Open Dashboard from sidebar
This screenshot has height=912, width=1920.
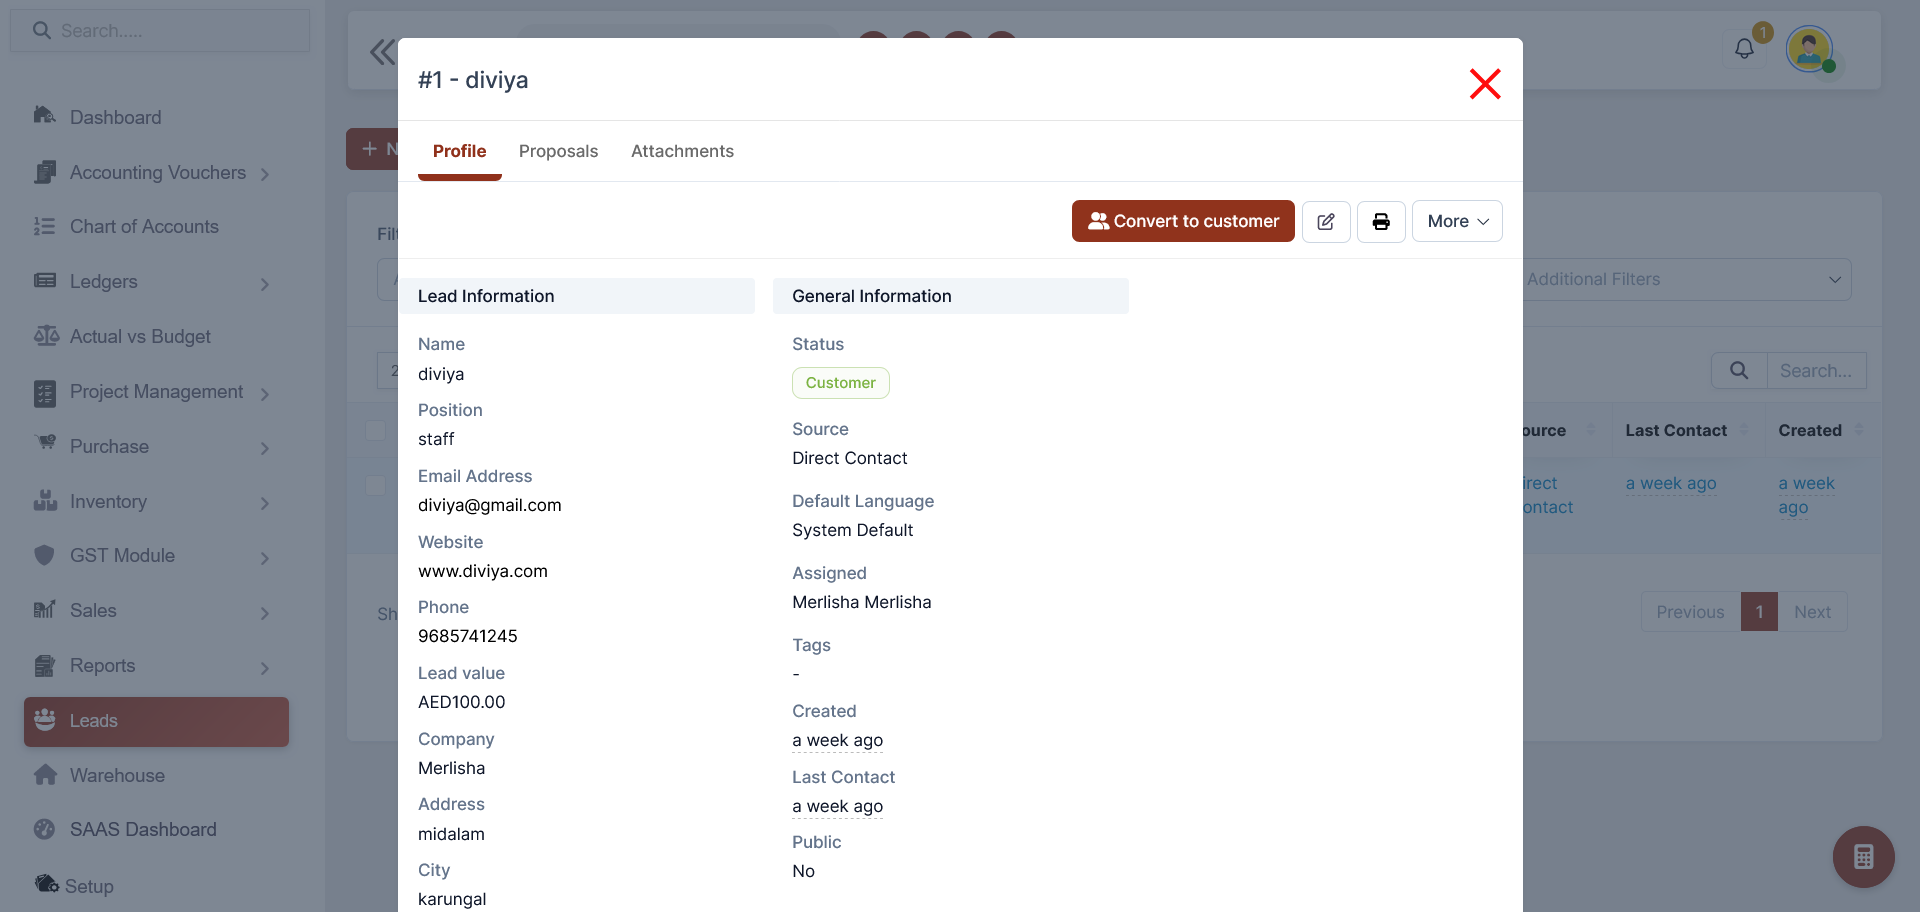click(x=115, y=118)
